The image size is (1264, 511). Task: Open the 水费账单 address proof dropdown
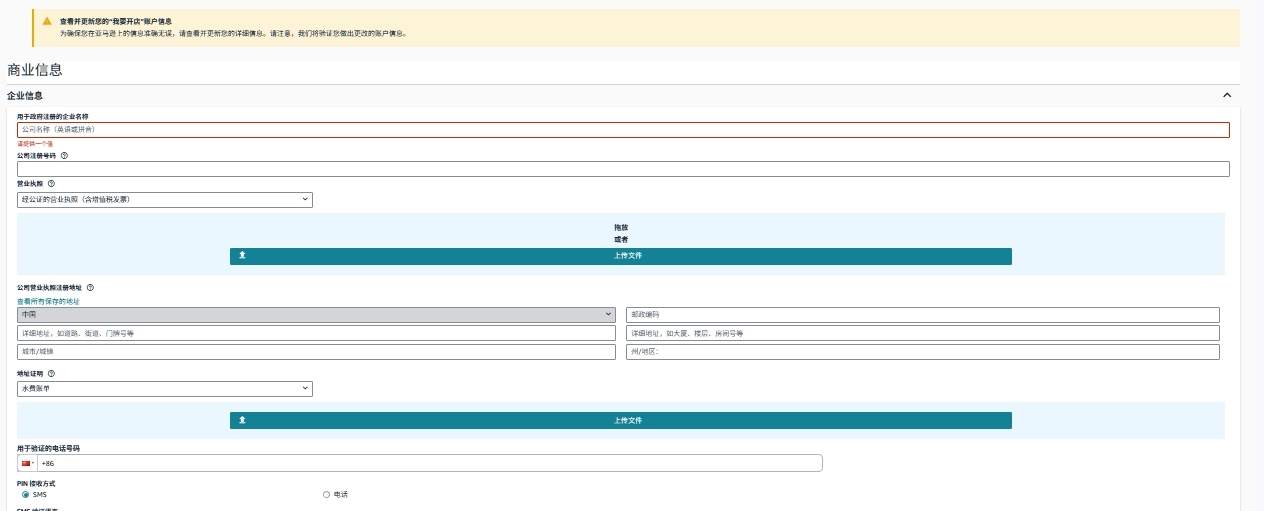(165, 389)
